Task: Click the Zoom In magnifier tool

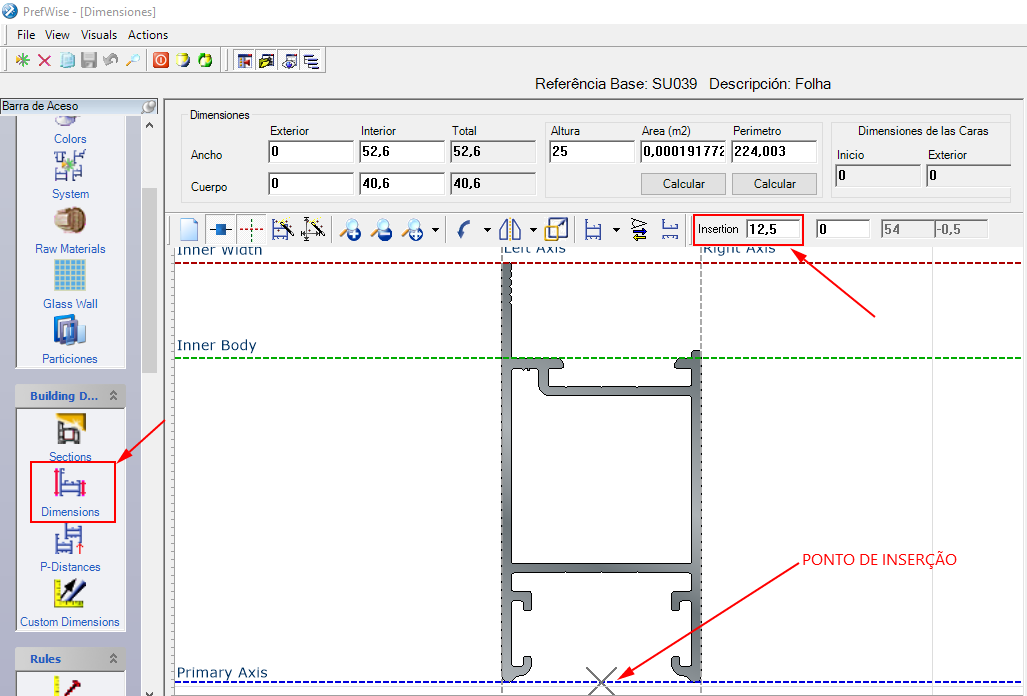Action: [x=350, y=229]
